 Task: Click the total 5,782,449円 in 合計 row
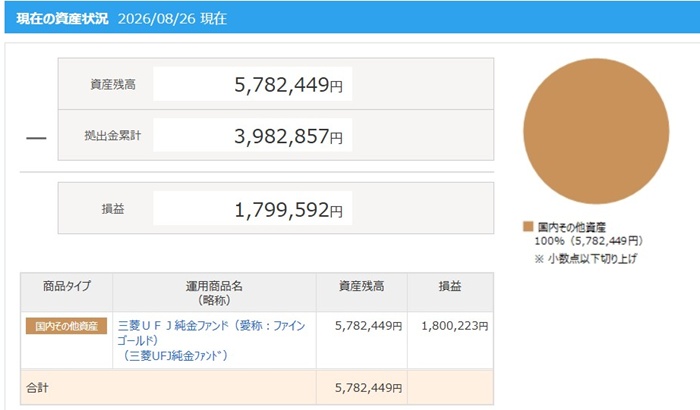tap(368, 388)
